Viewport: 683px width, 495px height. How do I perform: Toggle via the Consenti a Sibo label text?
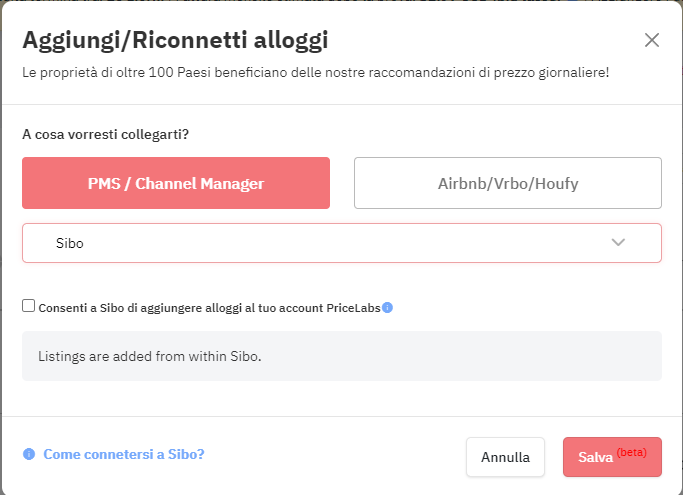[210, 308]
